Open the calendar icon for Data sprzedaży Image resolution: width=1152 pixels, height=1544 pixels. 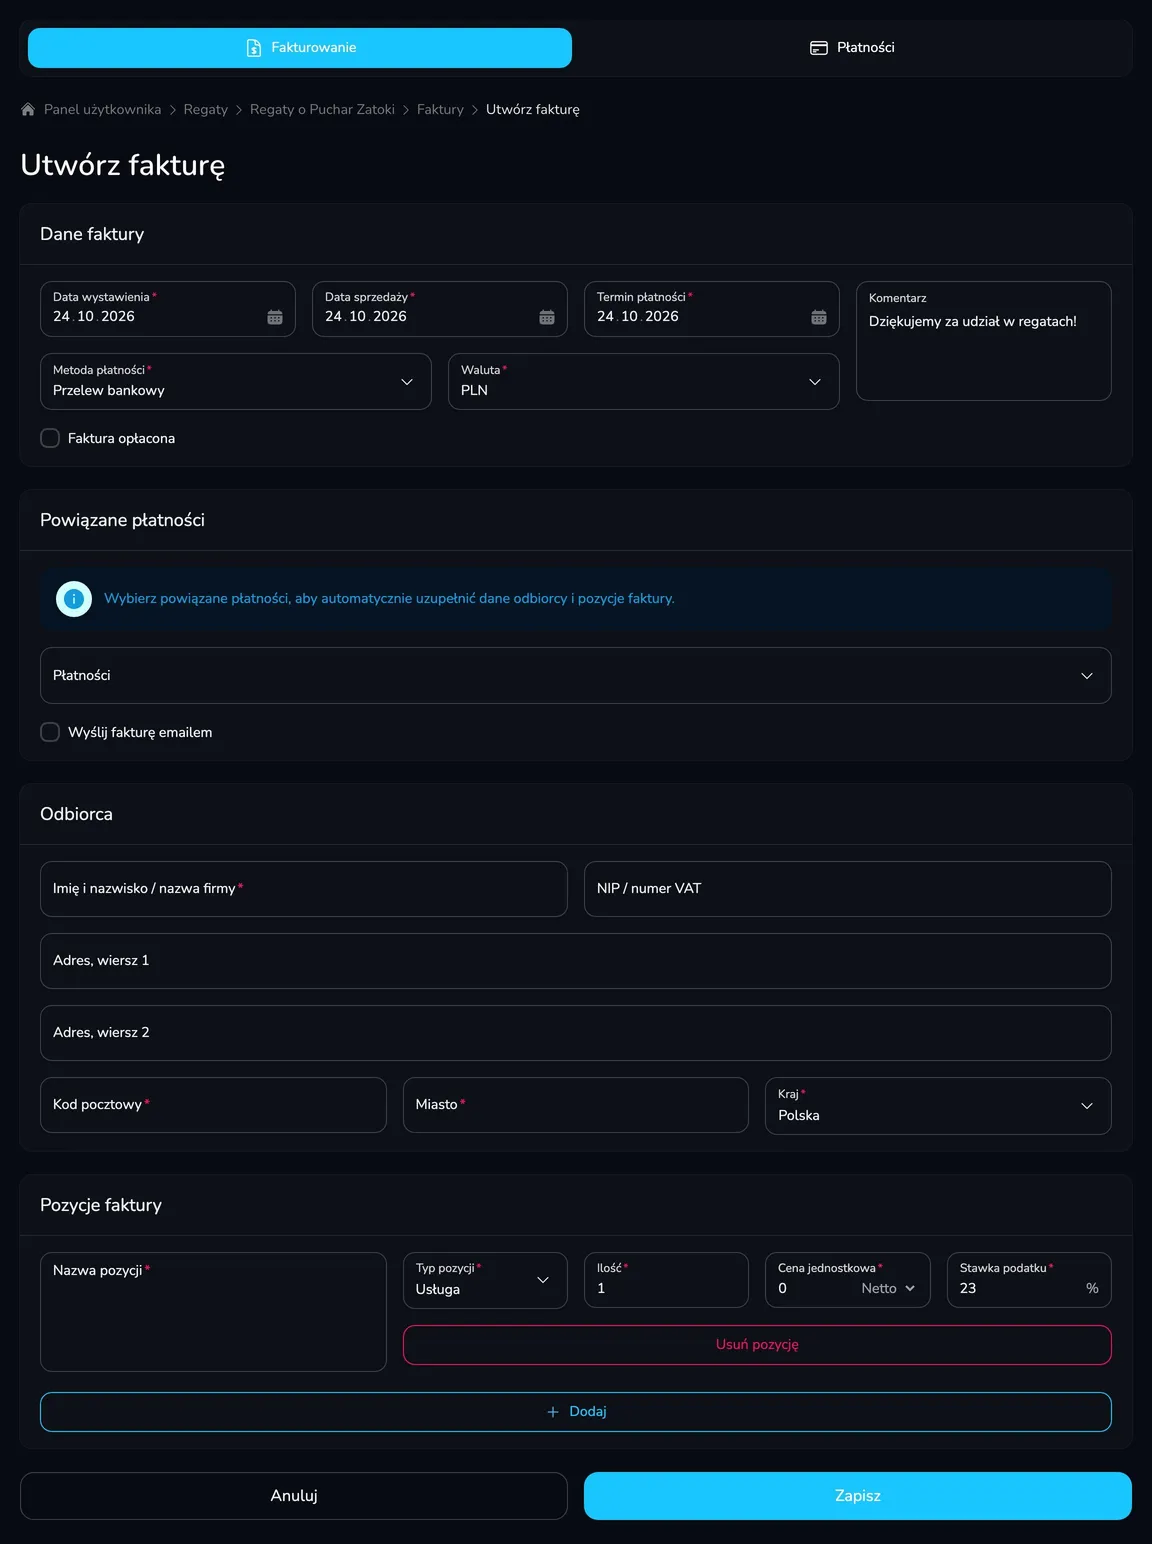[547, 317]
